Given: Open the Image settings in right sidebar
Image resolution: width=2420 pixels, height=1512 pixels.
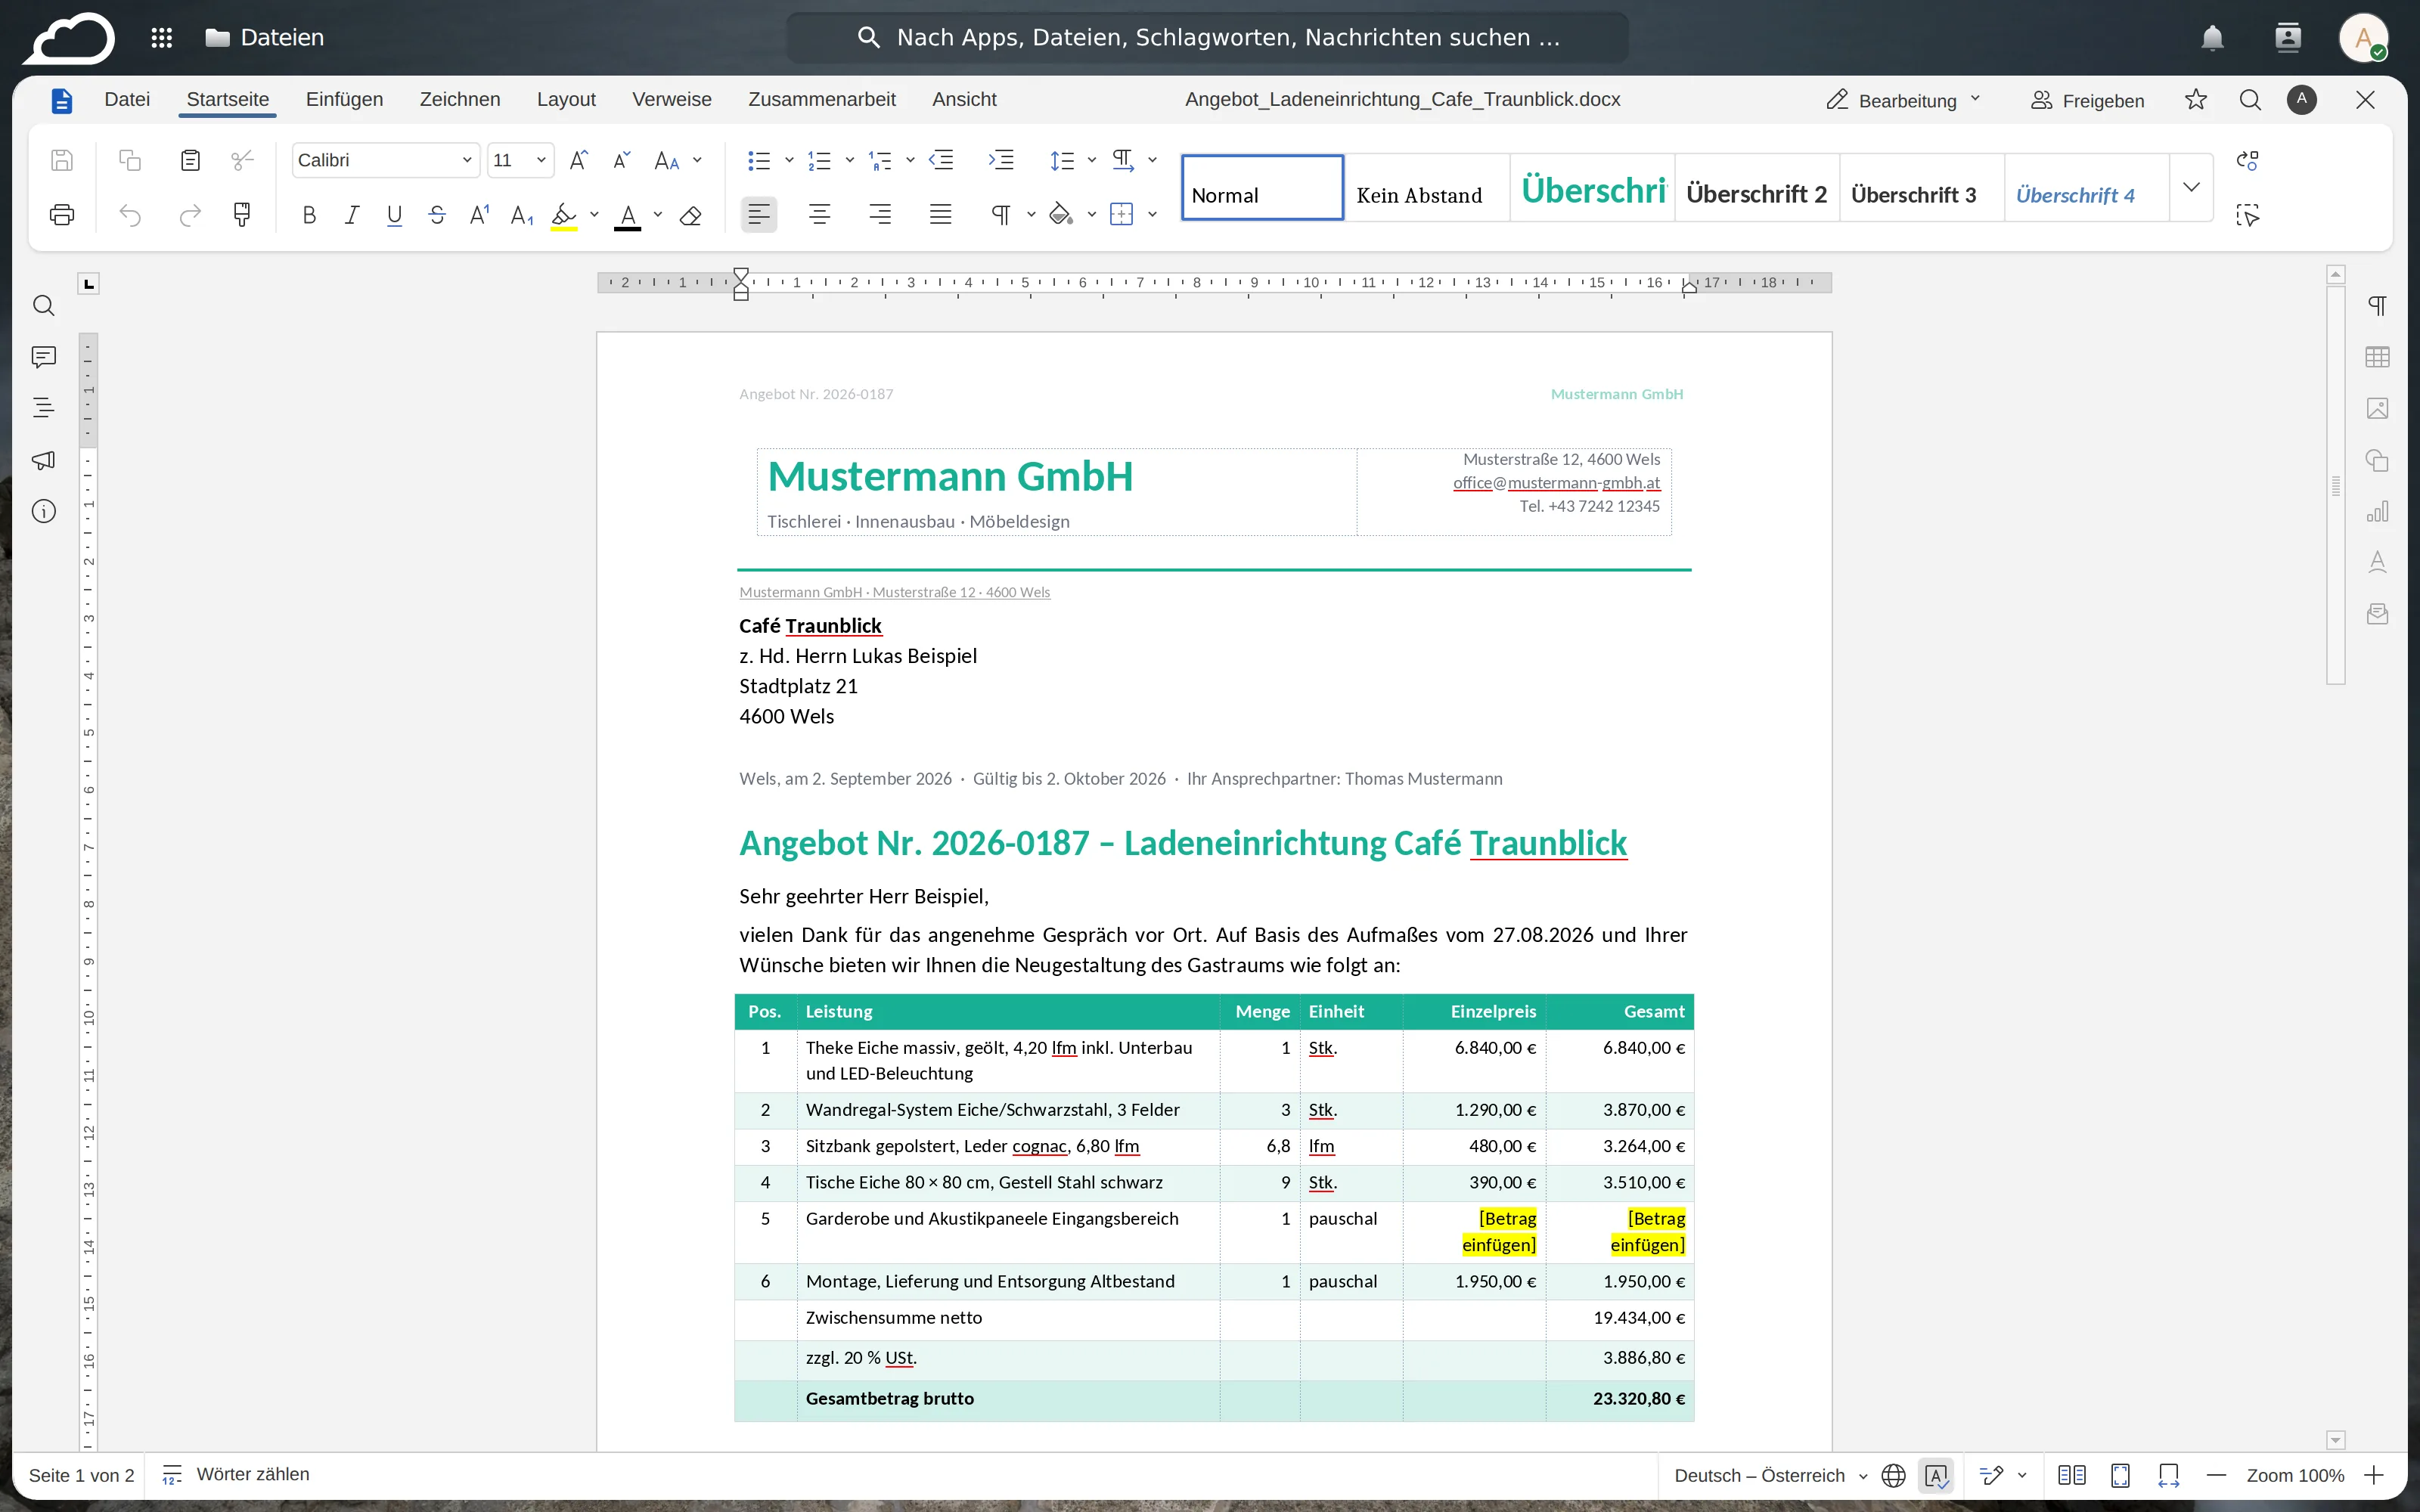Looking at the screenshot, I should (x=2377, y=408).
